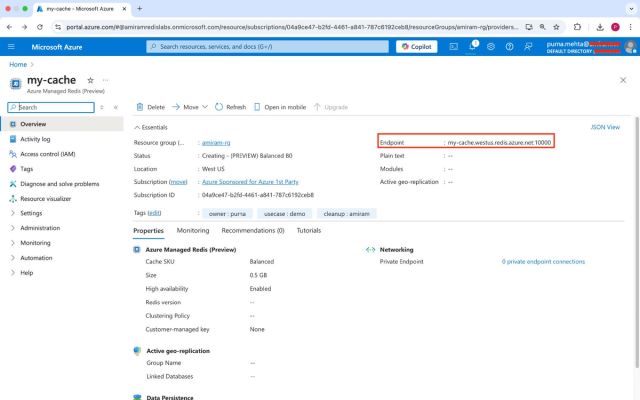Bookmark the page with the star icon

(556, 27)
